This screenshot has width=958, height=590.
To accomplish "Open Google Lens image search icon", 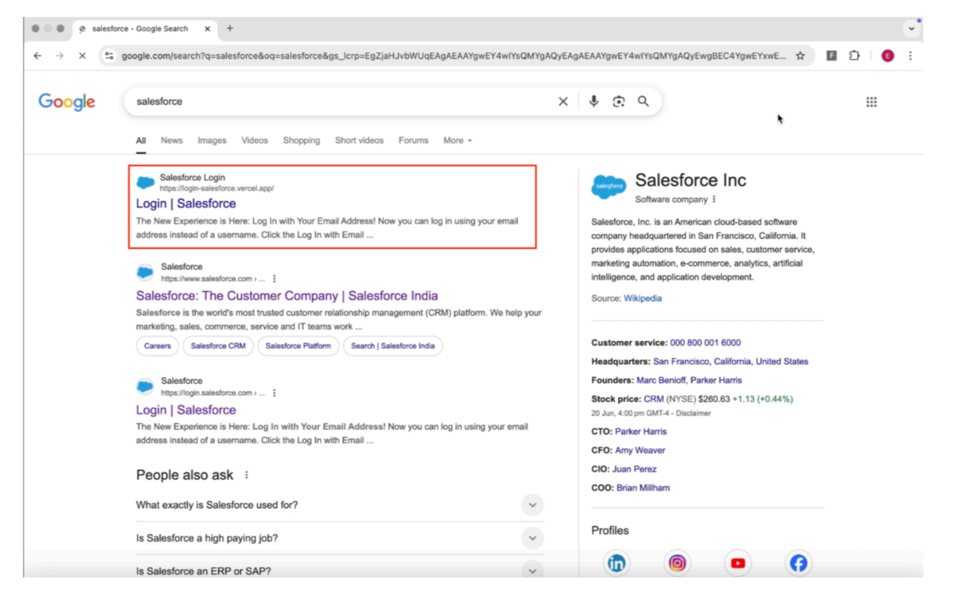I will (618, 101).
